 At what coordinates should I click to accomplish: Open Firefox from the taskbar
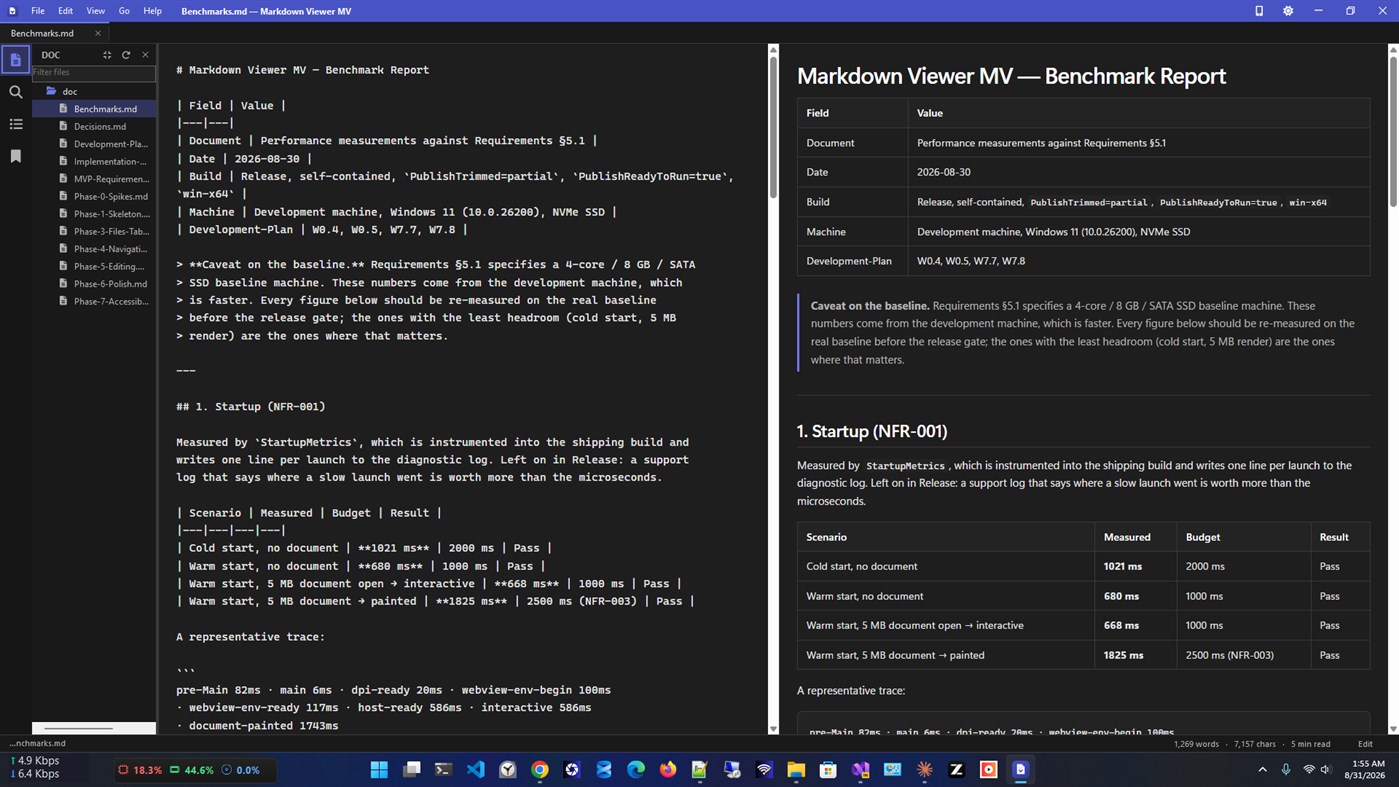point(668,769)
